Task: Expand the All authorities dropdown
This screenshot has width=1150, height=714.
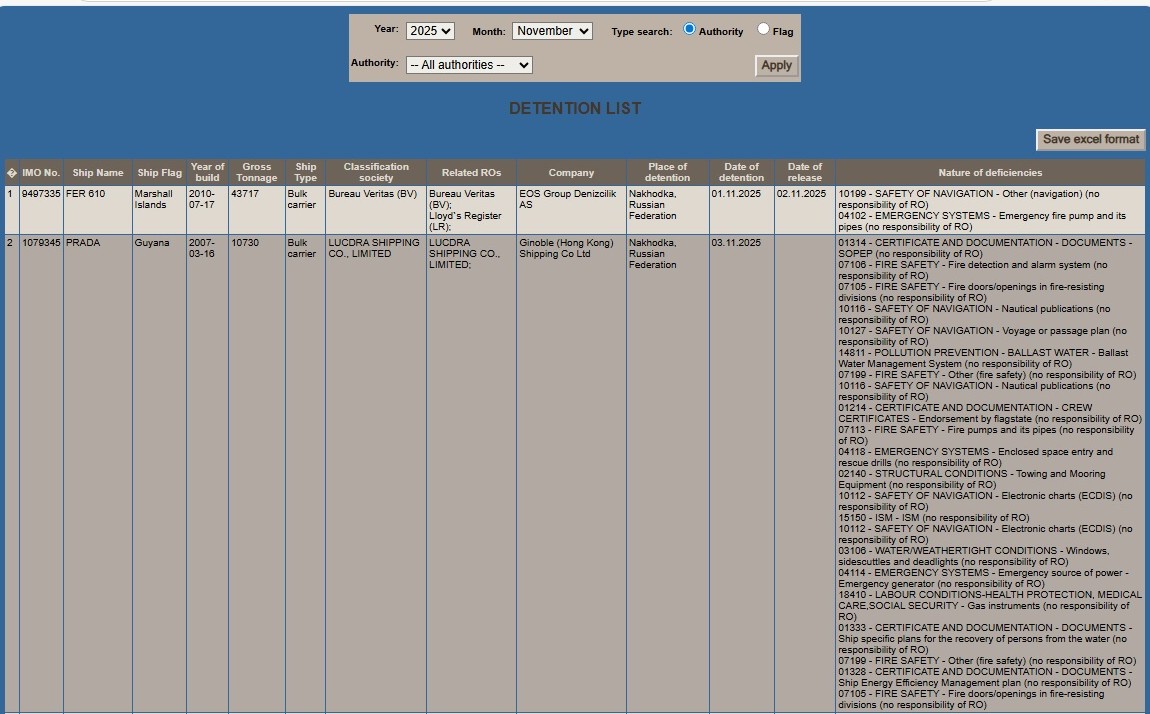Action: 469,65
